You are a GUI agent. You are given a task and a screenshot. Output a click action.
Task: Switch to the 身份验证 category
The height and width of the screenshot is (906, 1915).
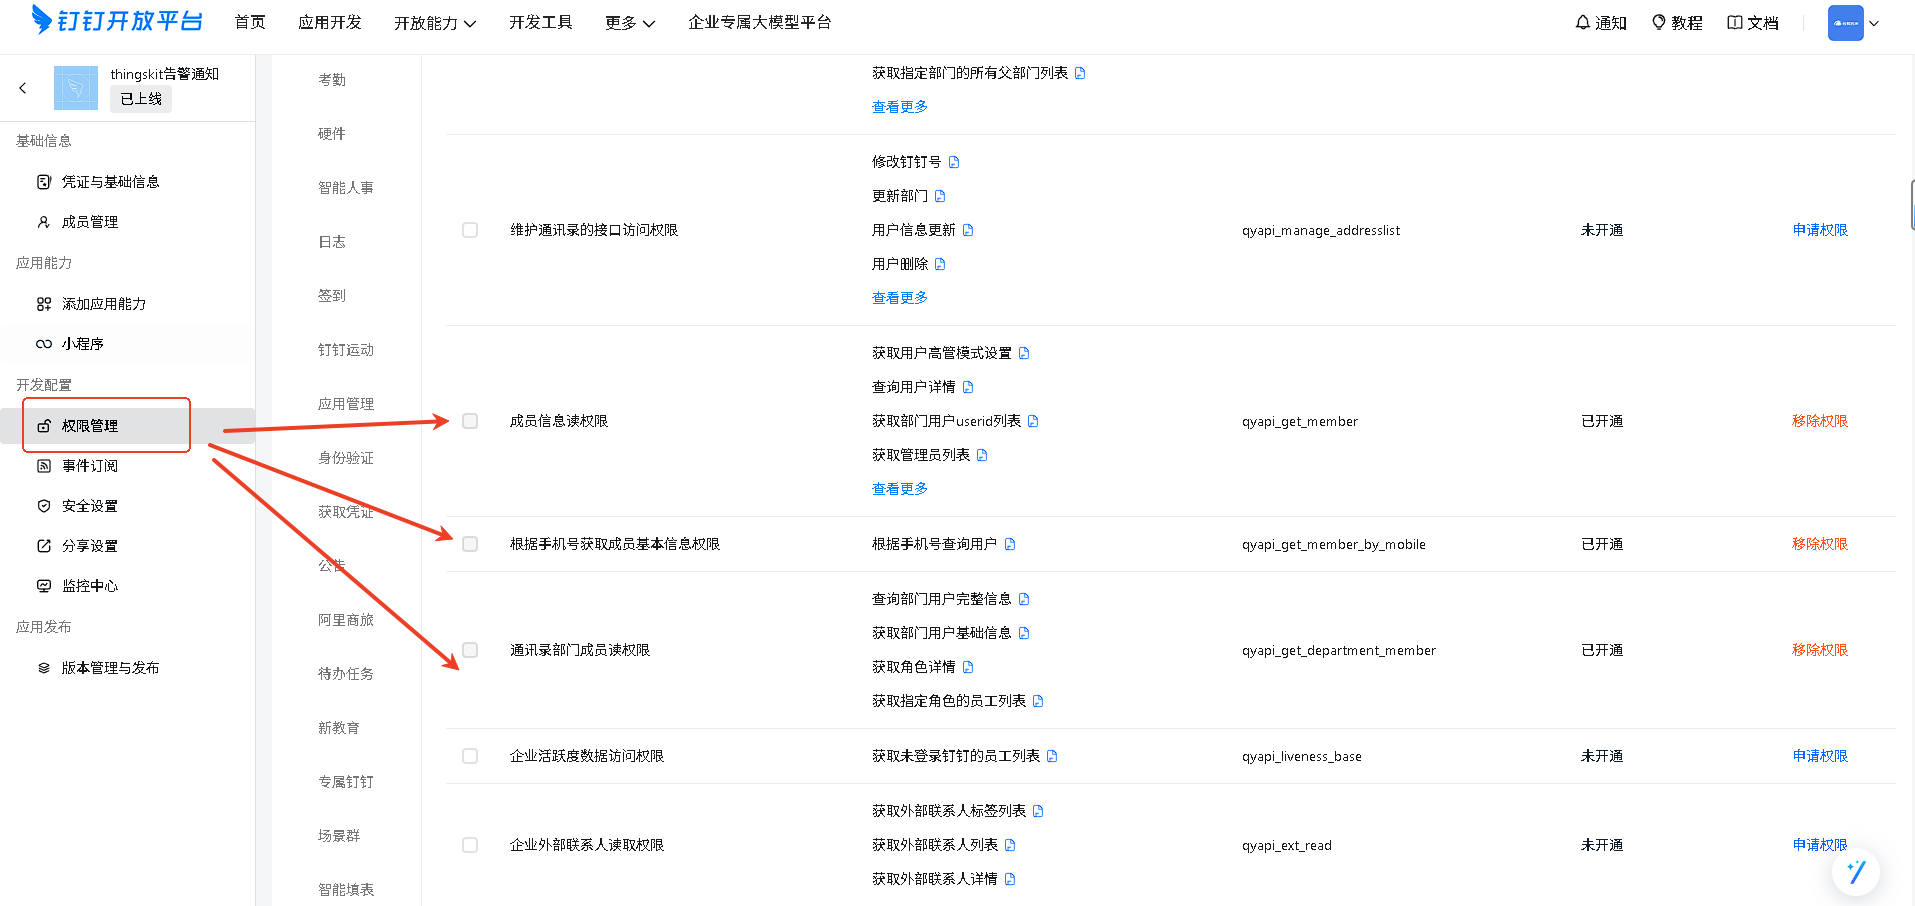tap(345, 458)
